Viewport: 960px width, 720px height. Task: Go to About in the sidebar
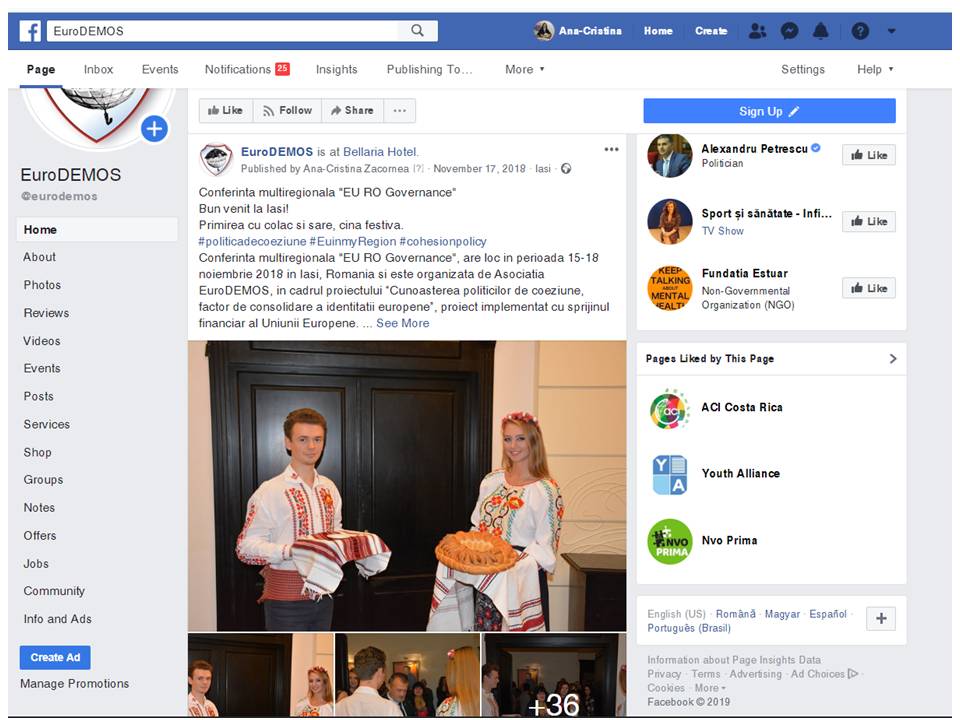39,257
